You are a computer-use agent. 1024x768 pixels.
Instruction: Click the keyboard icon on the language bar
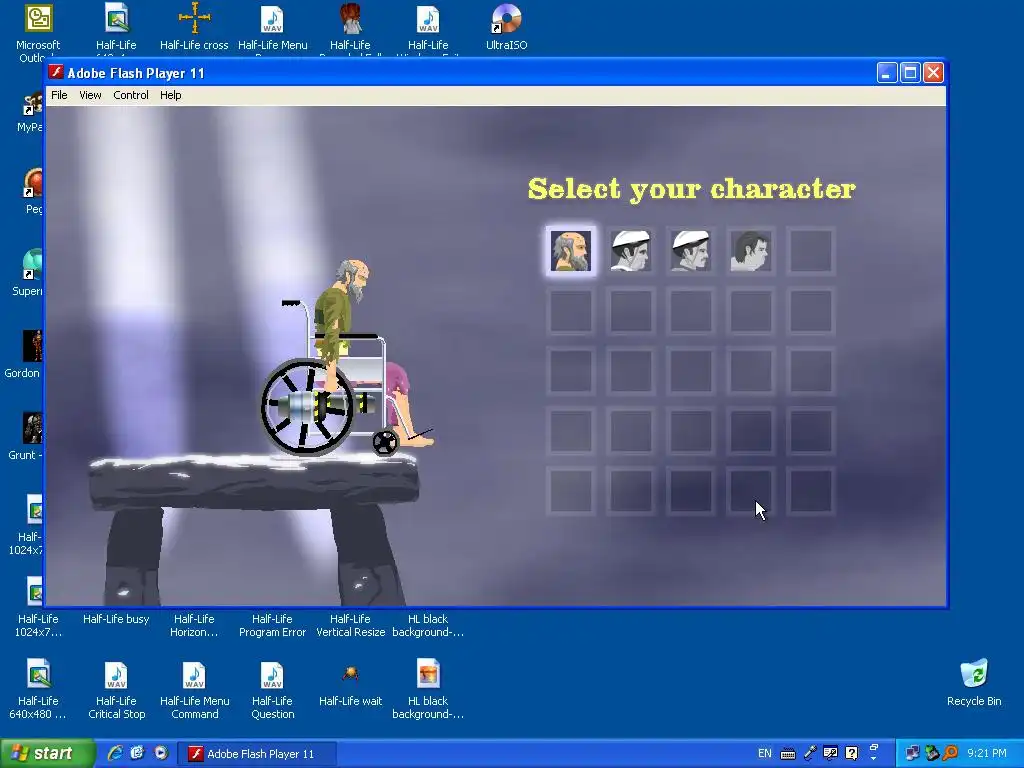click(788, 754)
